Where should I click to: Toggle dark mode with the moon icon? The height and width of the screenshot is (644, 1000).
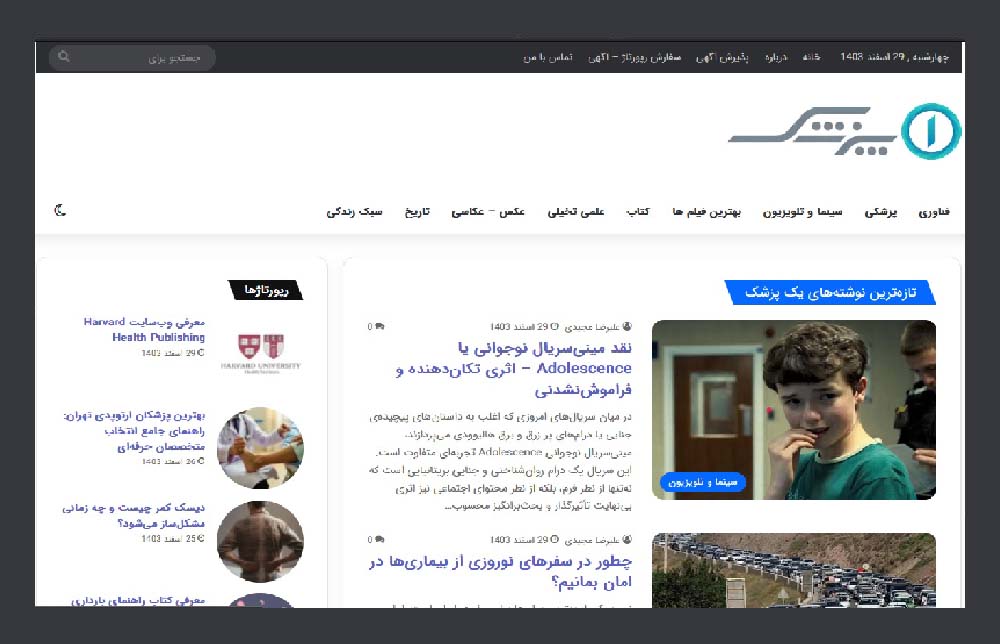[60, 210]
